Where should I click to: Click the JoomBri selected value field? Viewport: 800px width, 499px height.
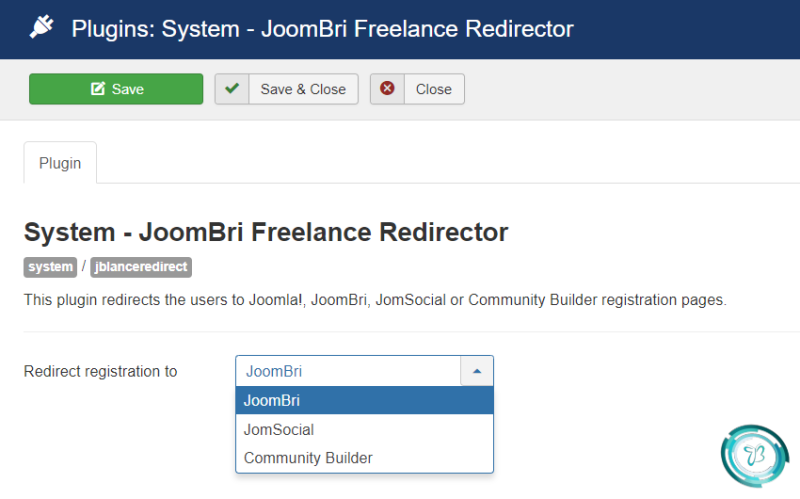[x=348, y=371]
